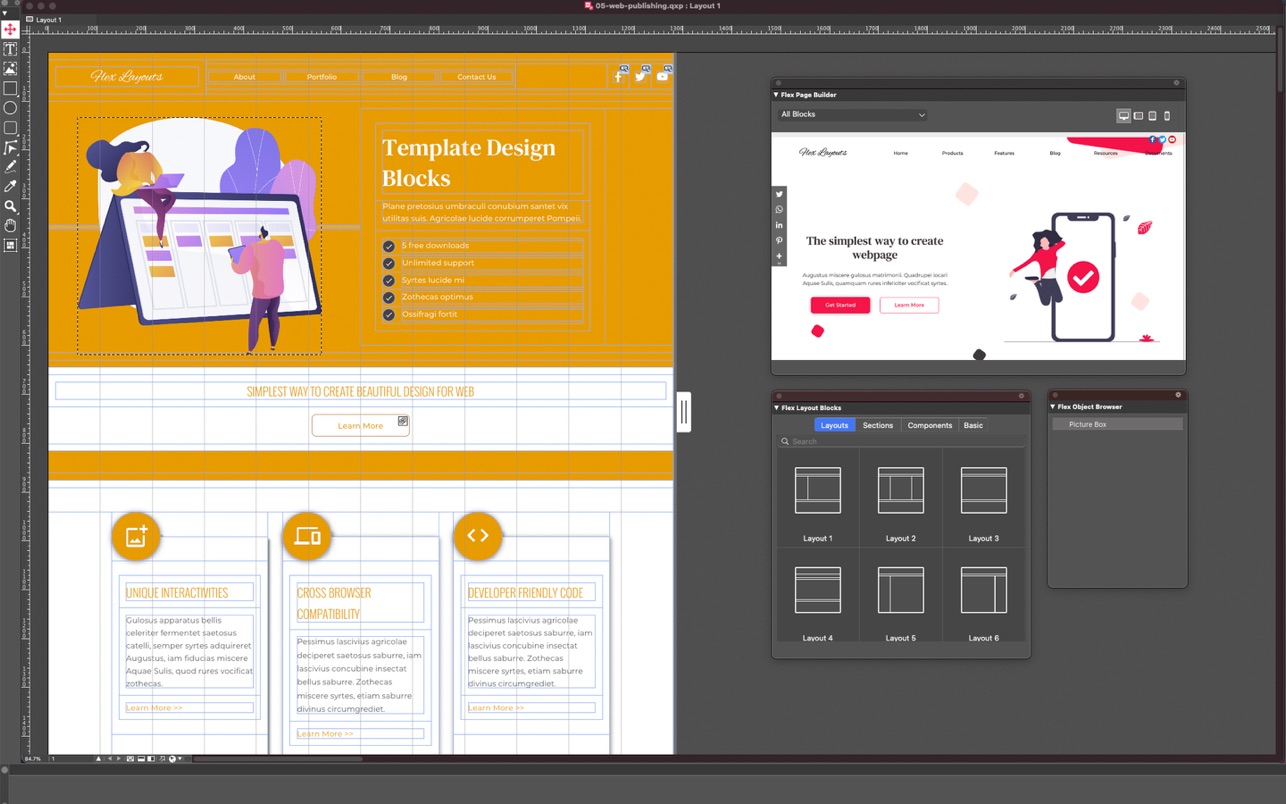
Task: Select the Freehand Pencil tool
Action: pos(10,167)
